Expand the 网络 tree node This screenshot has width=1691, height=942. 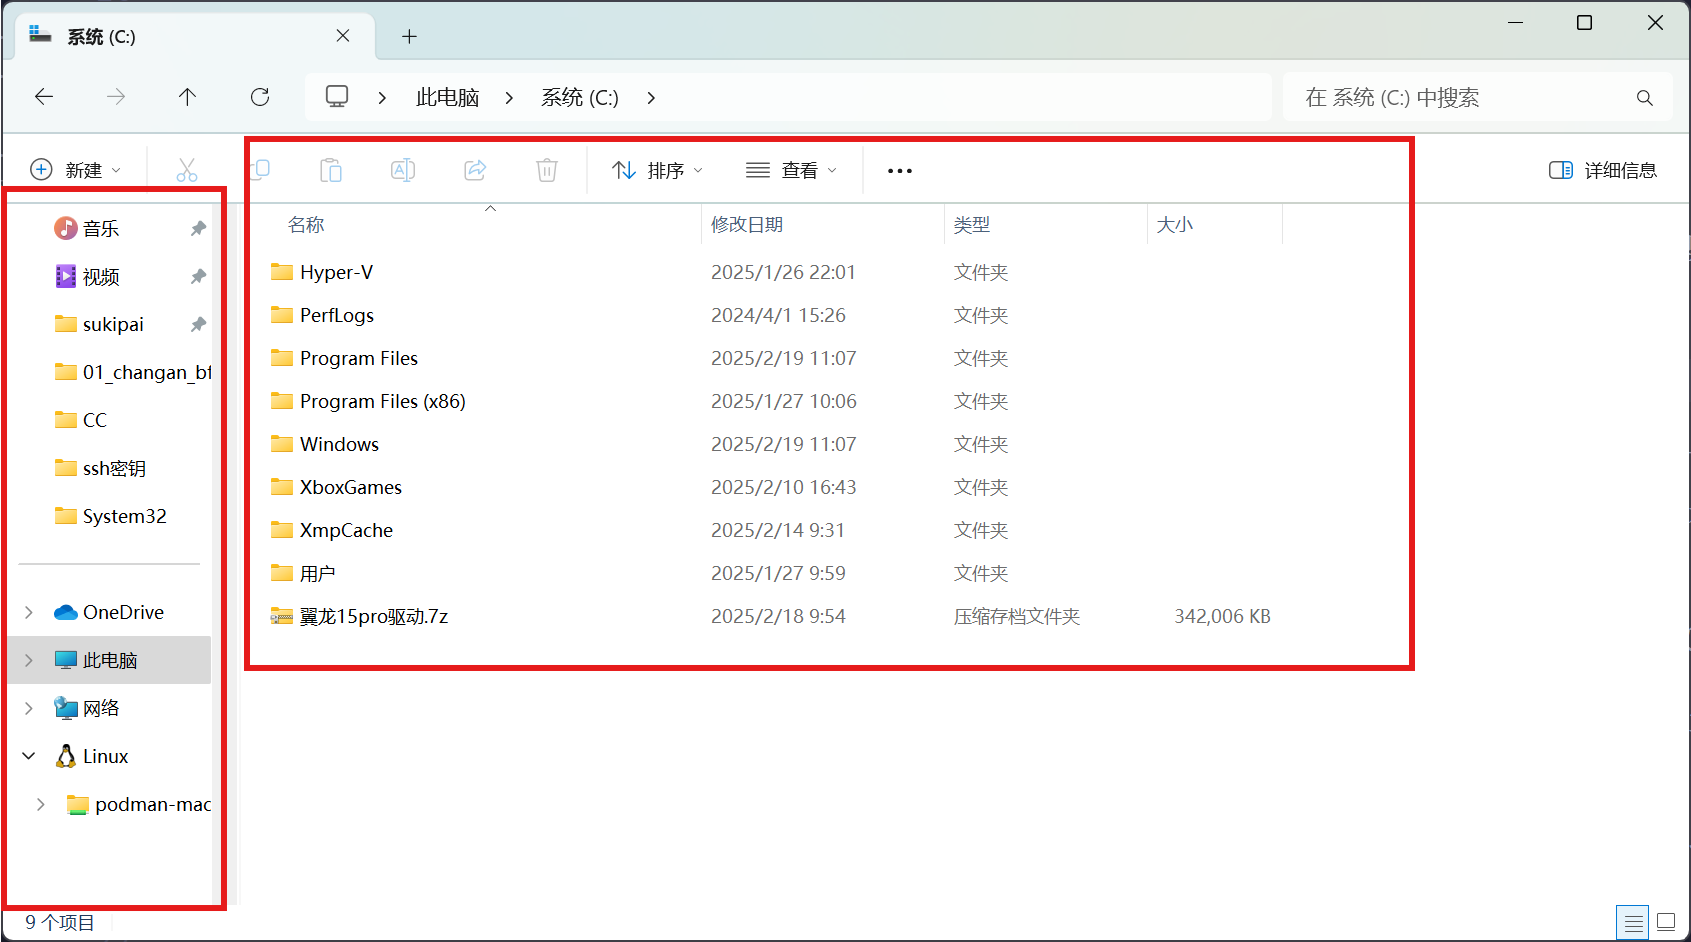coord(29,708)
